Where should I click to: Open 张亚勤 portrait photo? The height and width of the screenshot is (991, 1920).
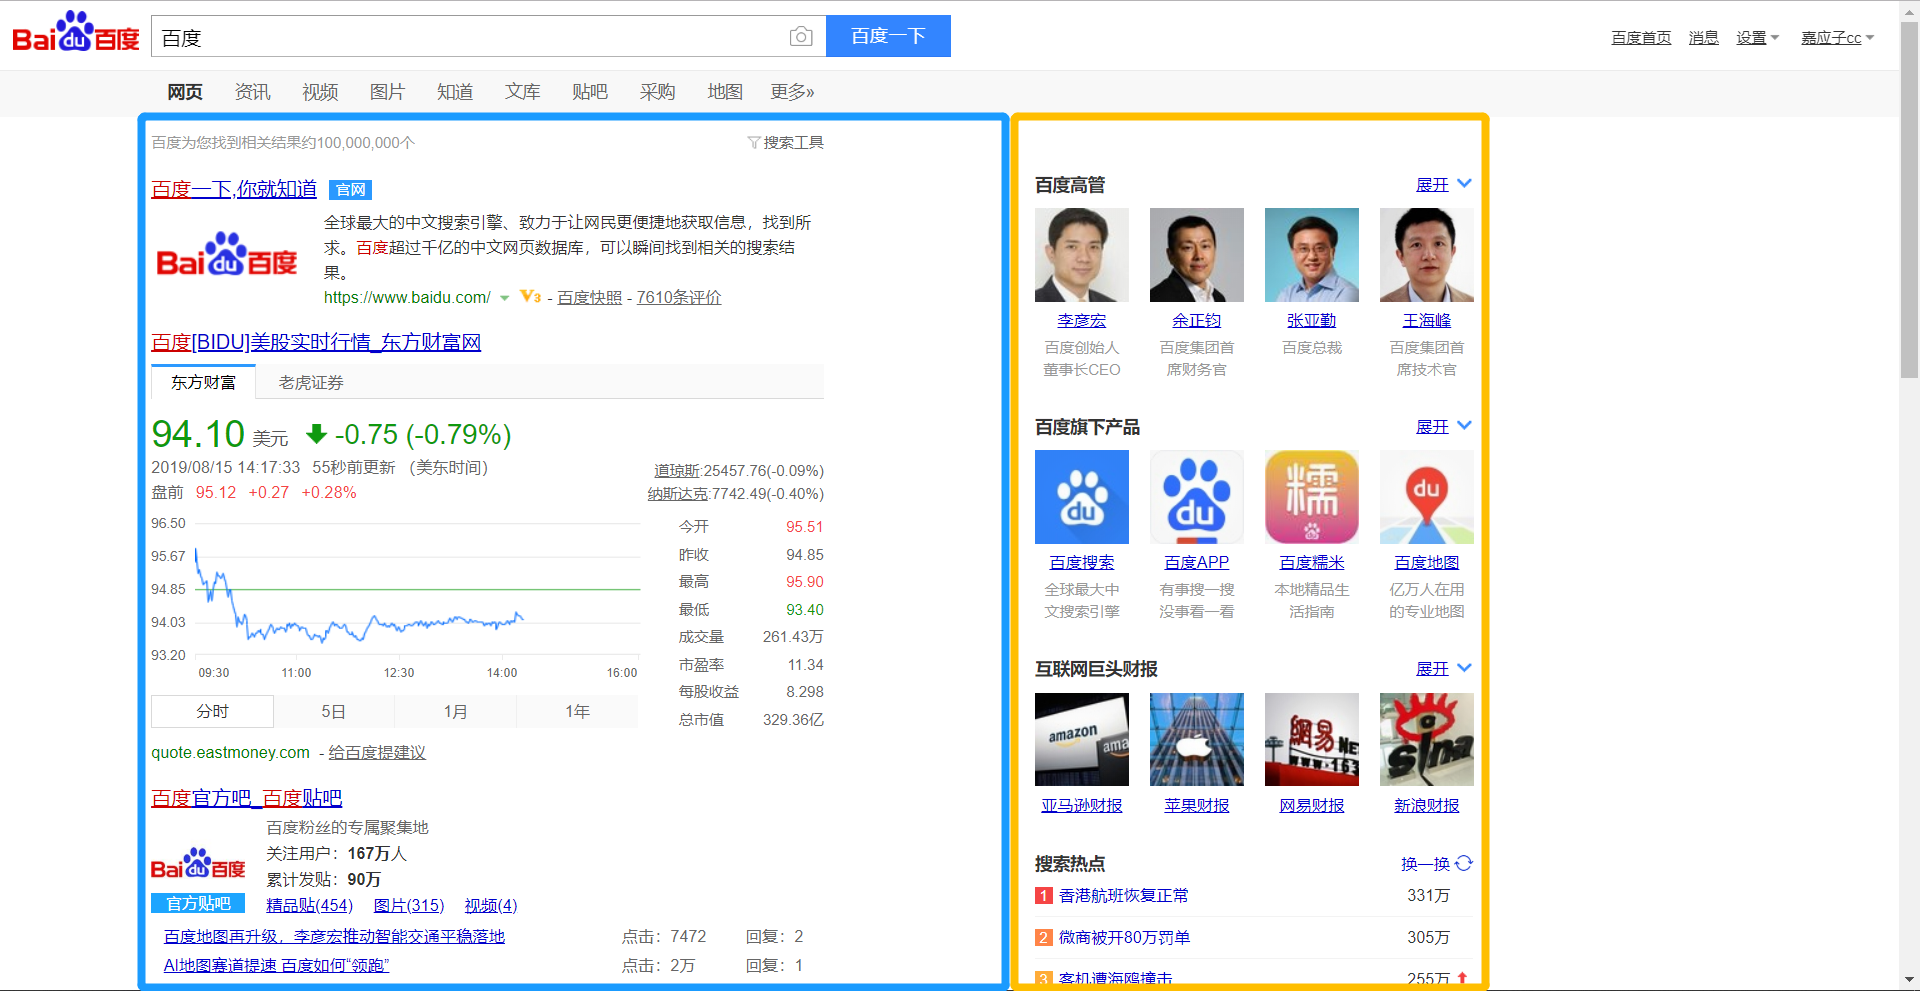(1311, 255)
